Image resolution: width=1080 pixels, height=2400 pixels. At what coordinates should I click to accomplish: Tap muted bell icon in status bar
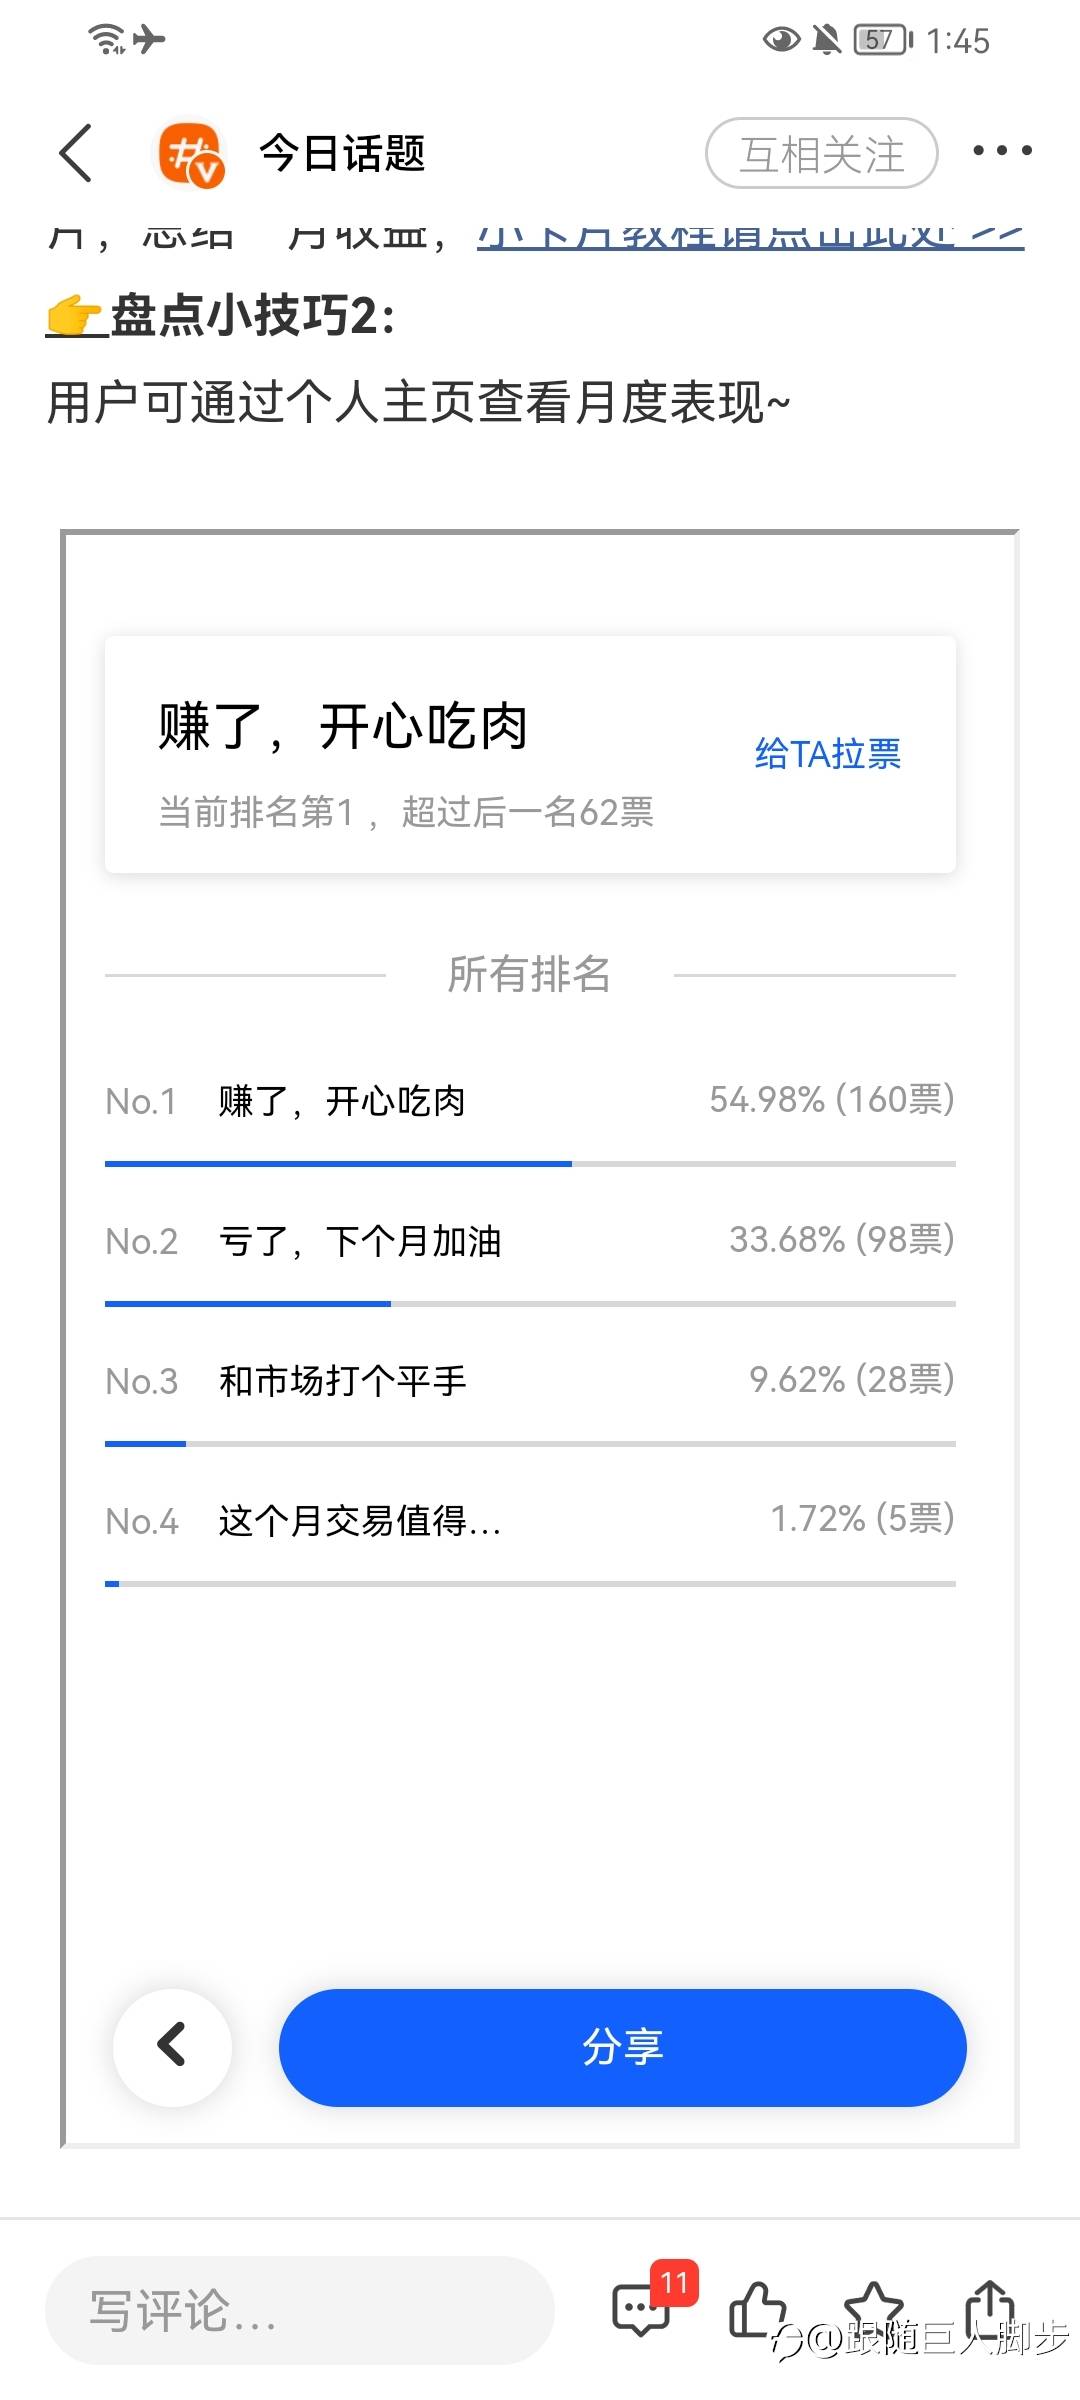coord(827,40)
